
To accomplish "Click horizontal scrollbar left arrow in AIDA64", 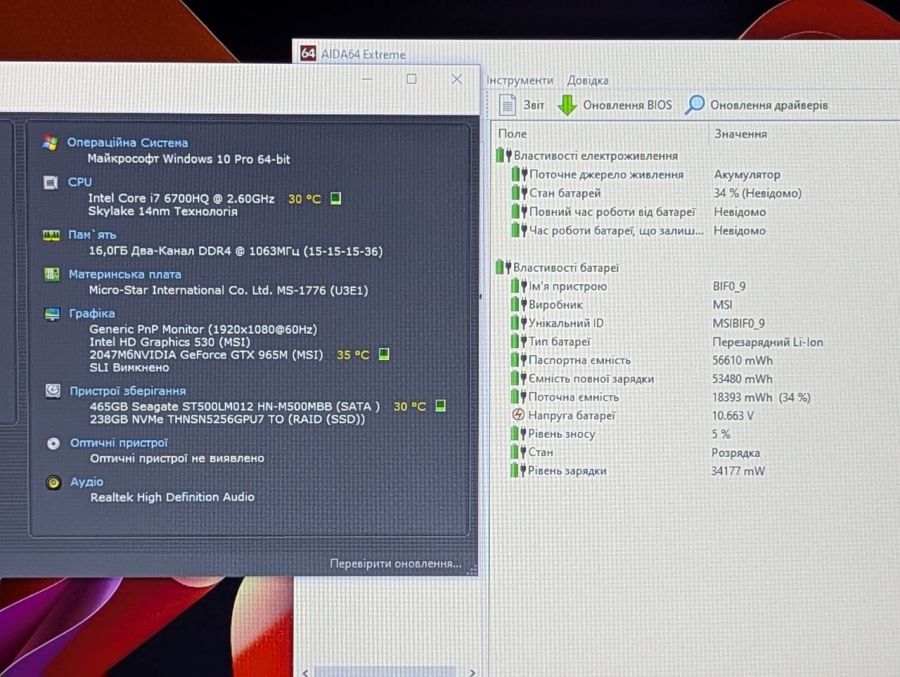I will pyautogui.click(x=305, y=672).
